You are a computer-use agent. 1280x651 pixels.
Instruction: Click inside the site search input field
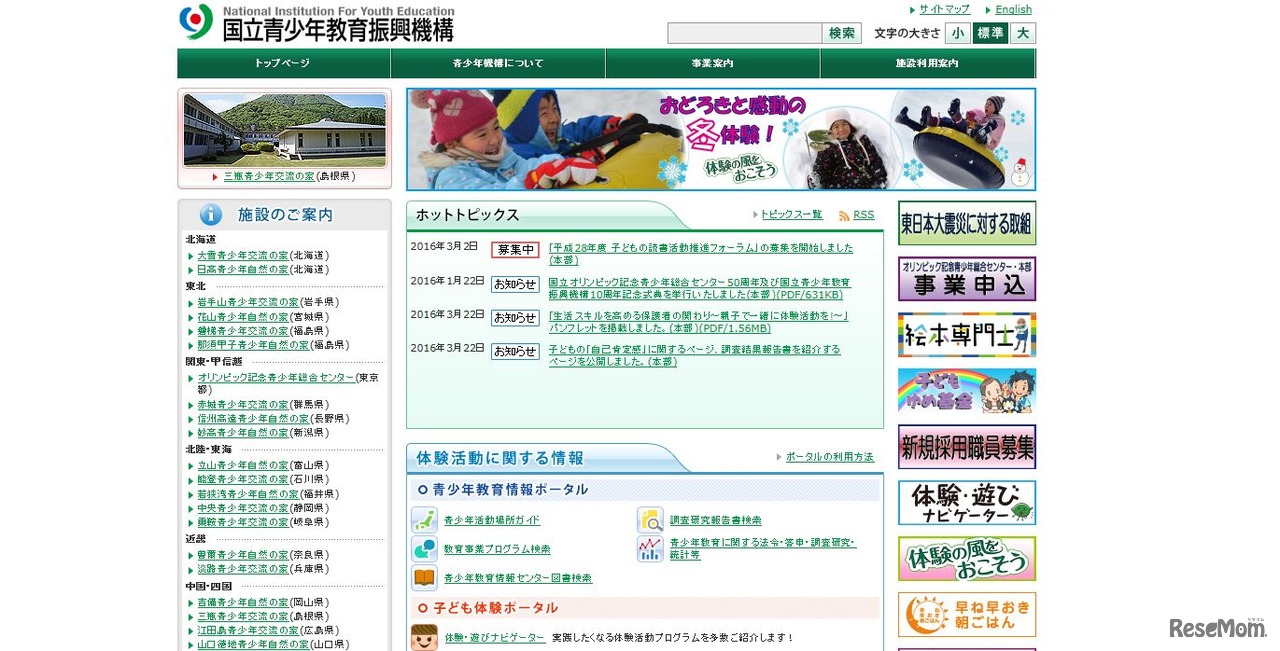click(745, 33)
